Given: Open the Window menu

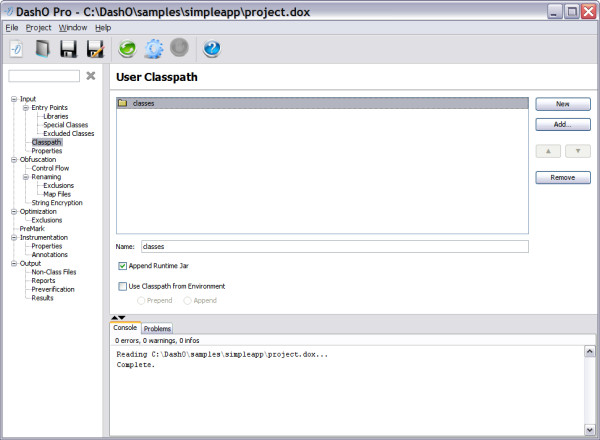Looking at the screenshot, I should pyautogui.click(x=73, y=28).
